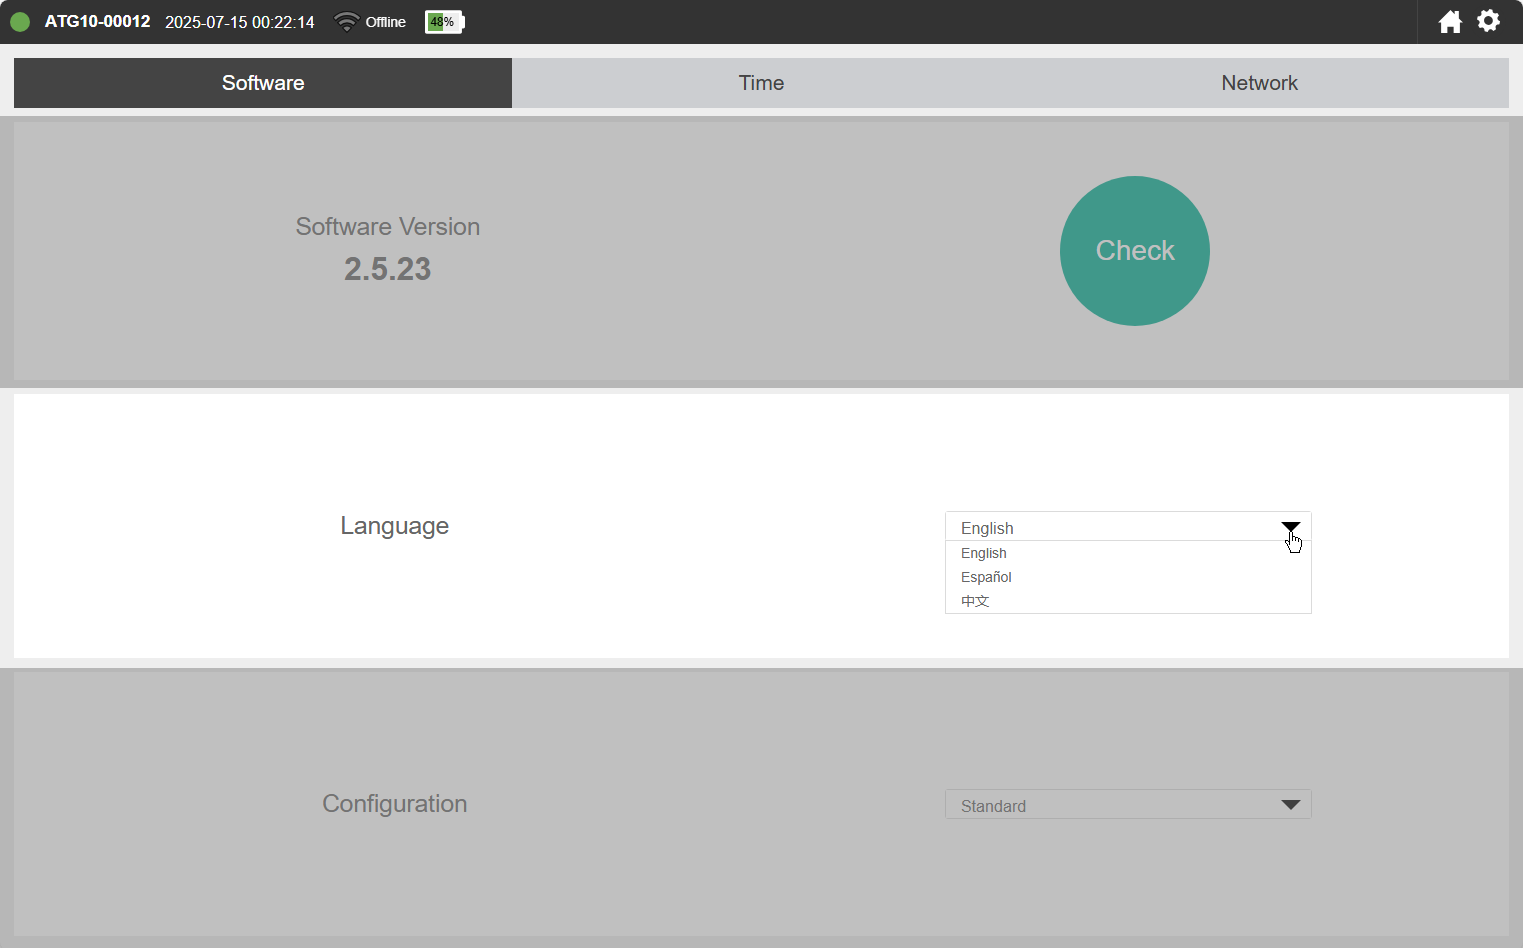Pick the English option in the open list

(984, 553)
